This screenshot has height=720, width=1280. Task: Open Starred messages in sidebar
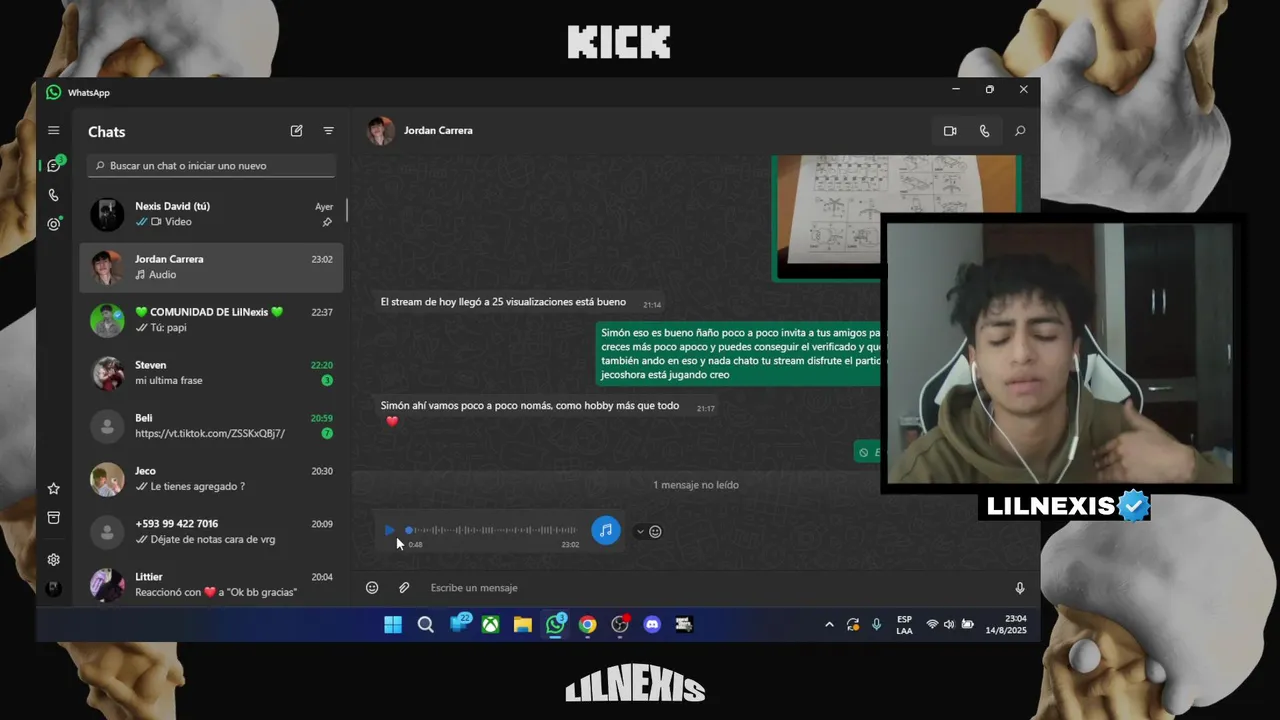54,488
